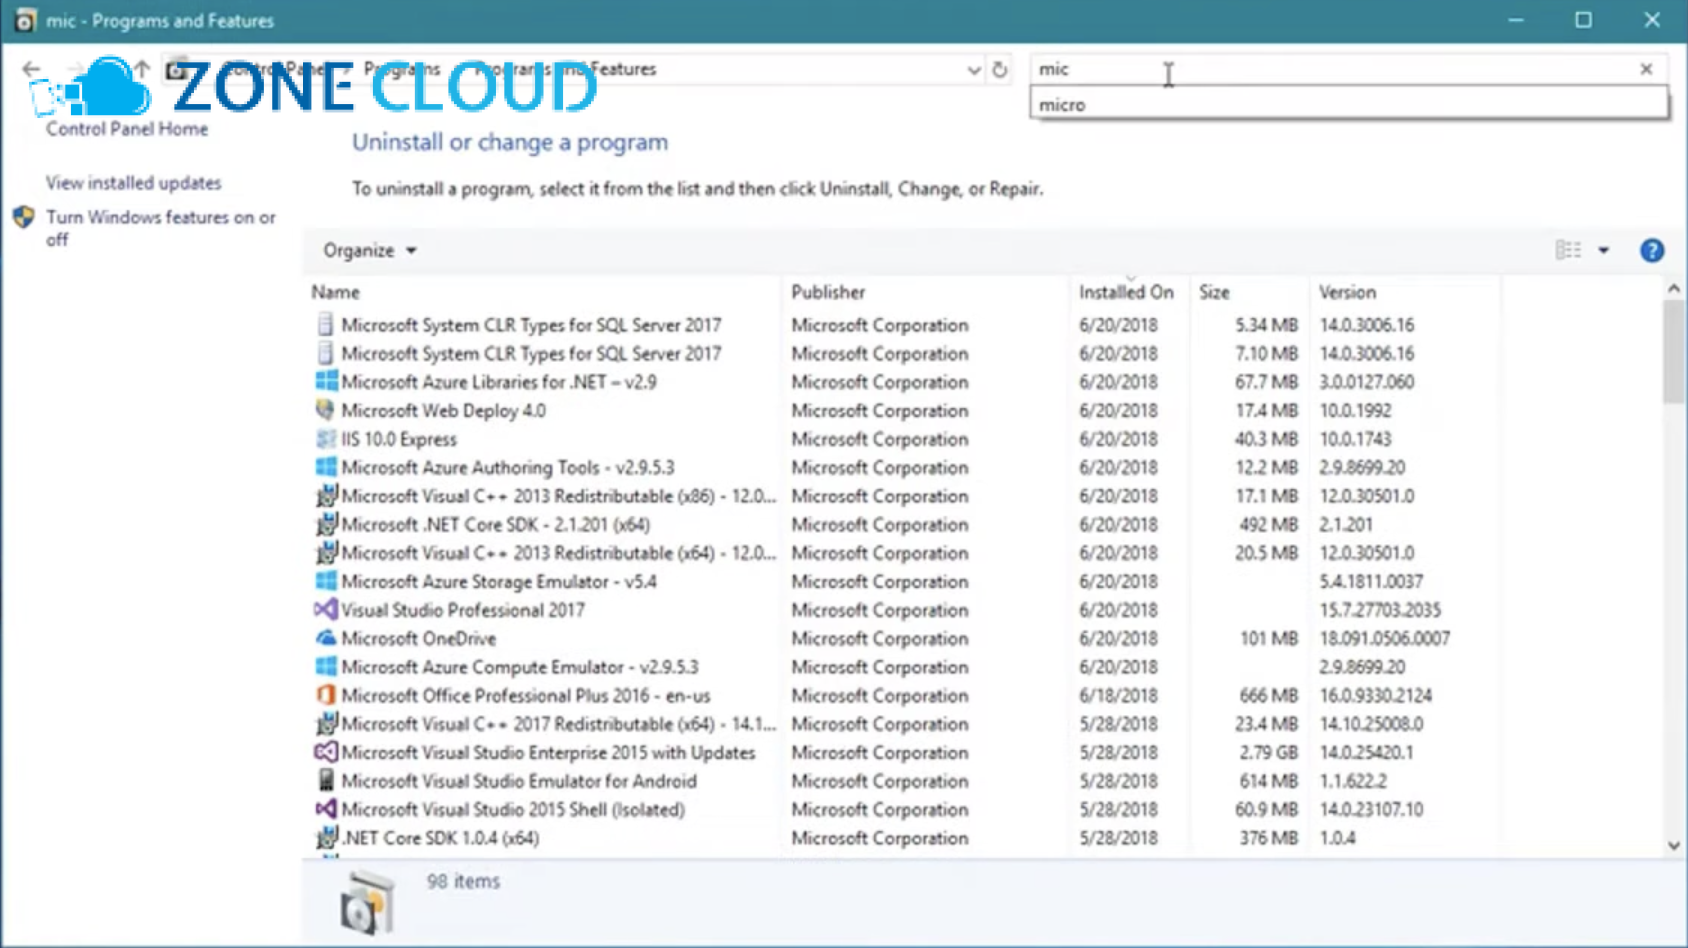Viewport: 1688px width, 948px height.
Task: Click the version value "14.0.23107.10"
Action: click(1371, 810)
